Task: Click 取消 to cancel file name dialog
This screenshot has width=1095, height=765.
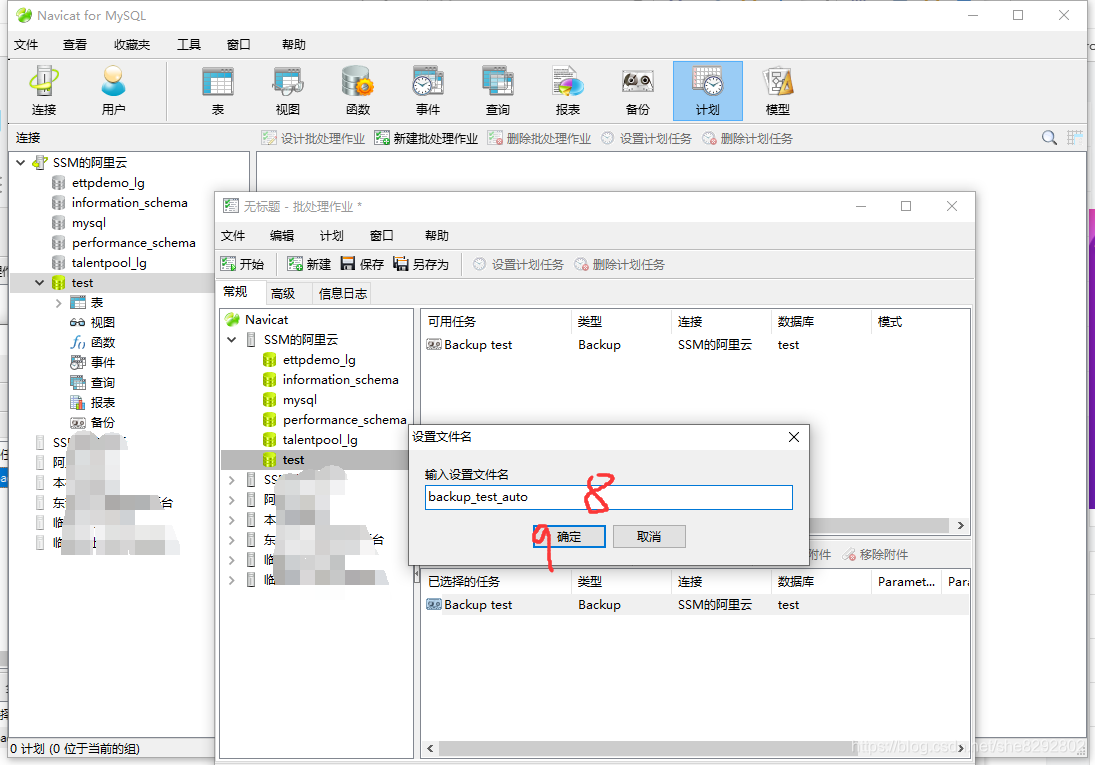Action: tap(649, 537)
